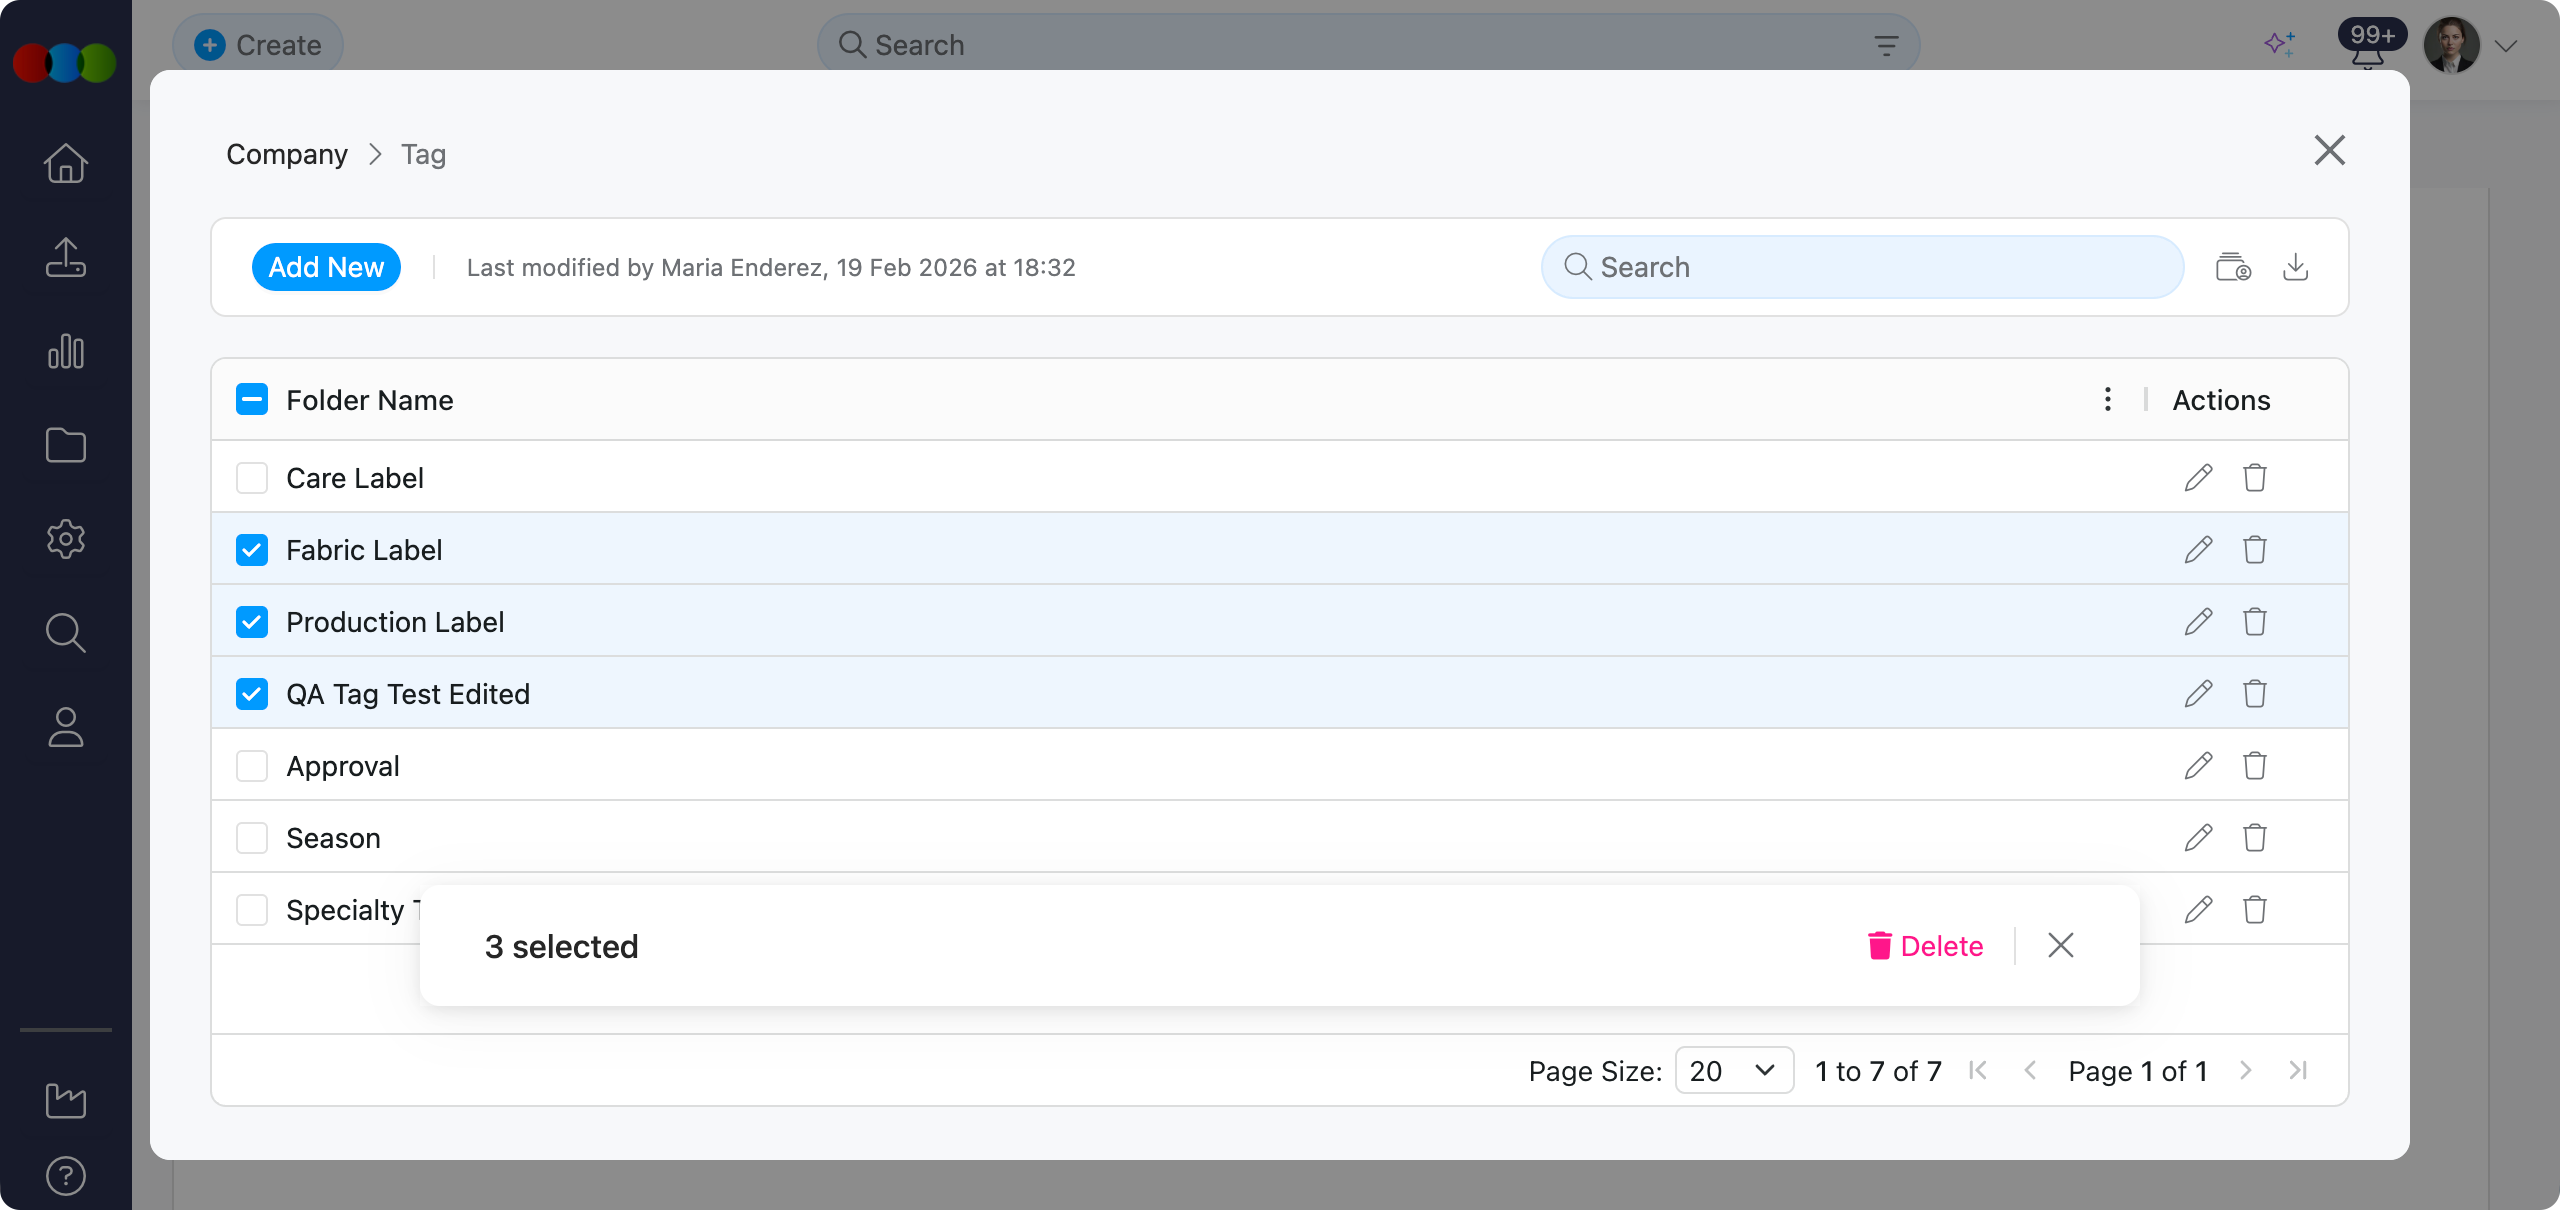The width and height of the screenshot is (2560, 1210).
Task: Click the tag Search input field
Action: [1862, 267]
